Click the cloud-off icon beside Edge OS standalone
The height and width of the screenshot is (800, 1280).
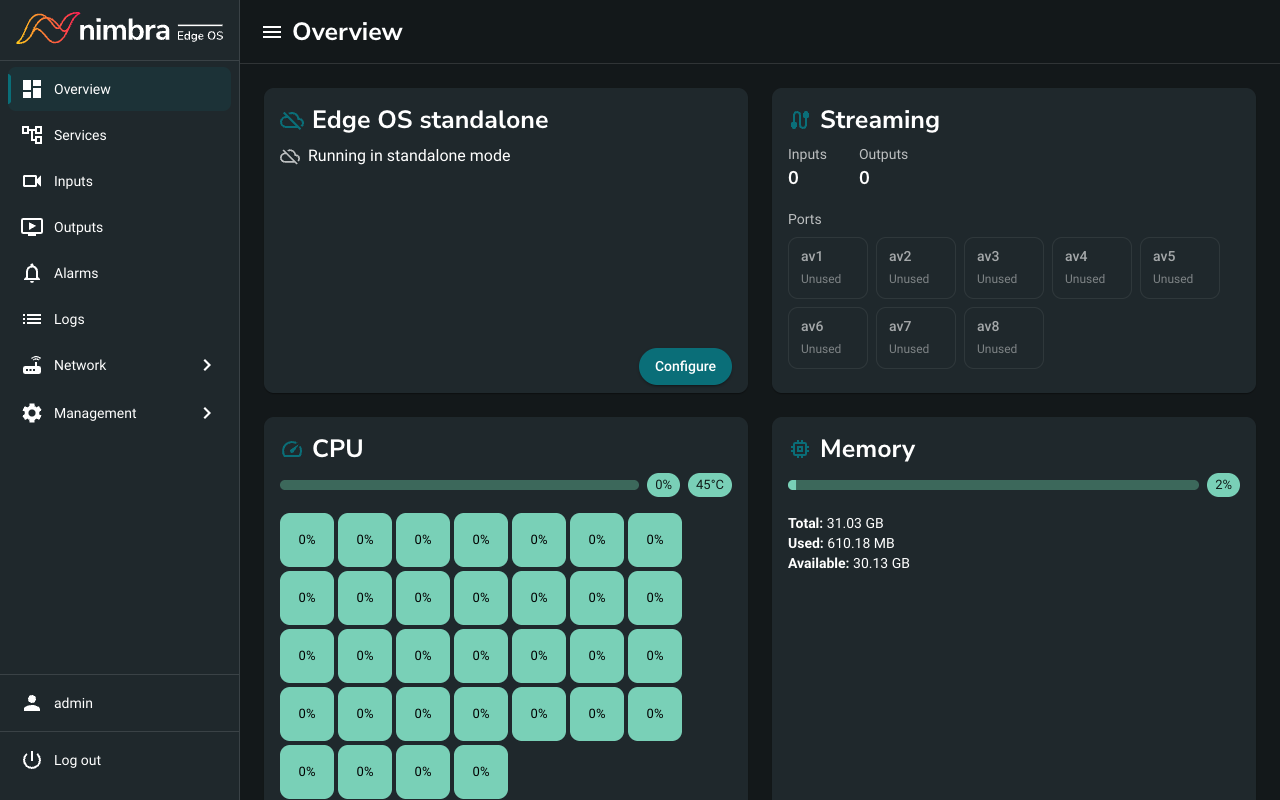(292, 121)
